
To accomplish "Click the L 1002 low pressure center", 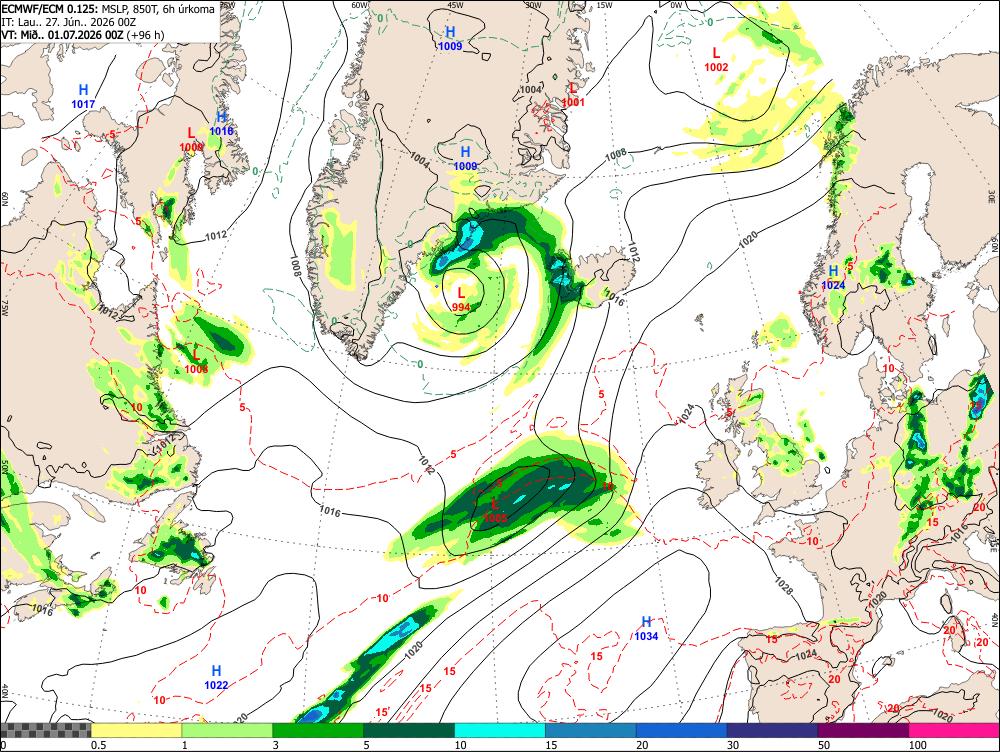I will (716, 59).
